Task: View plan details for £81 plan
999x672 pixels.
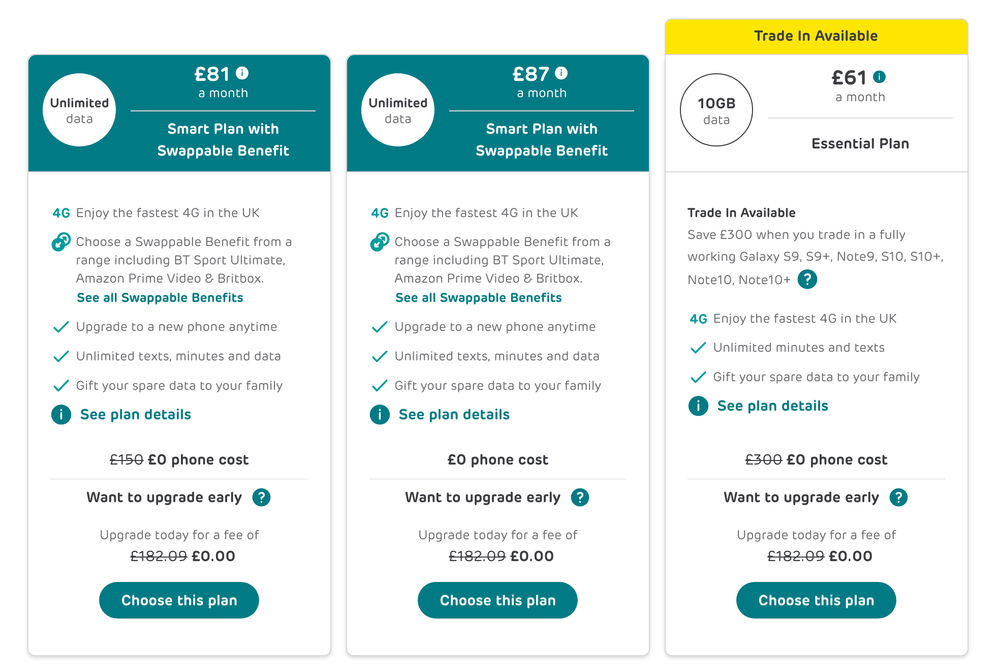Action: 135,414
